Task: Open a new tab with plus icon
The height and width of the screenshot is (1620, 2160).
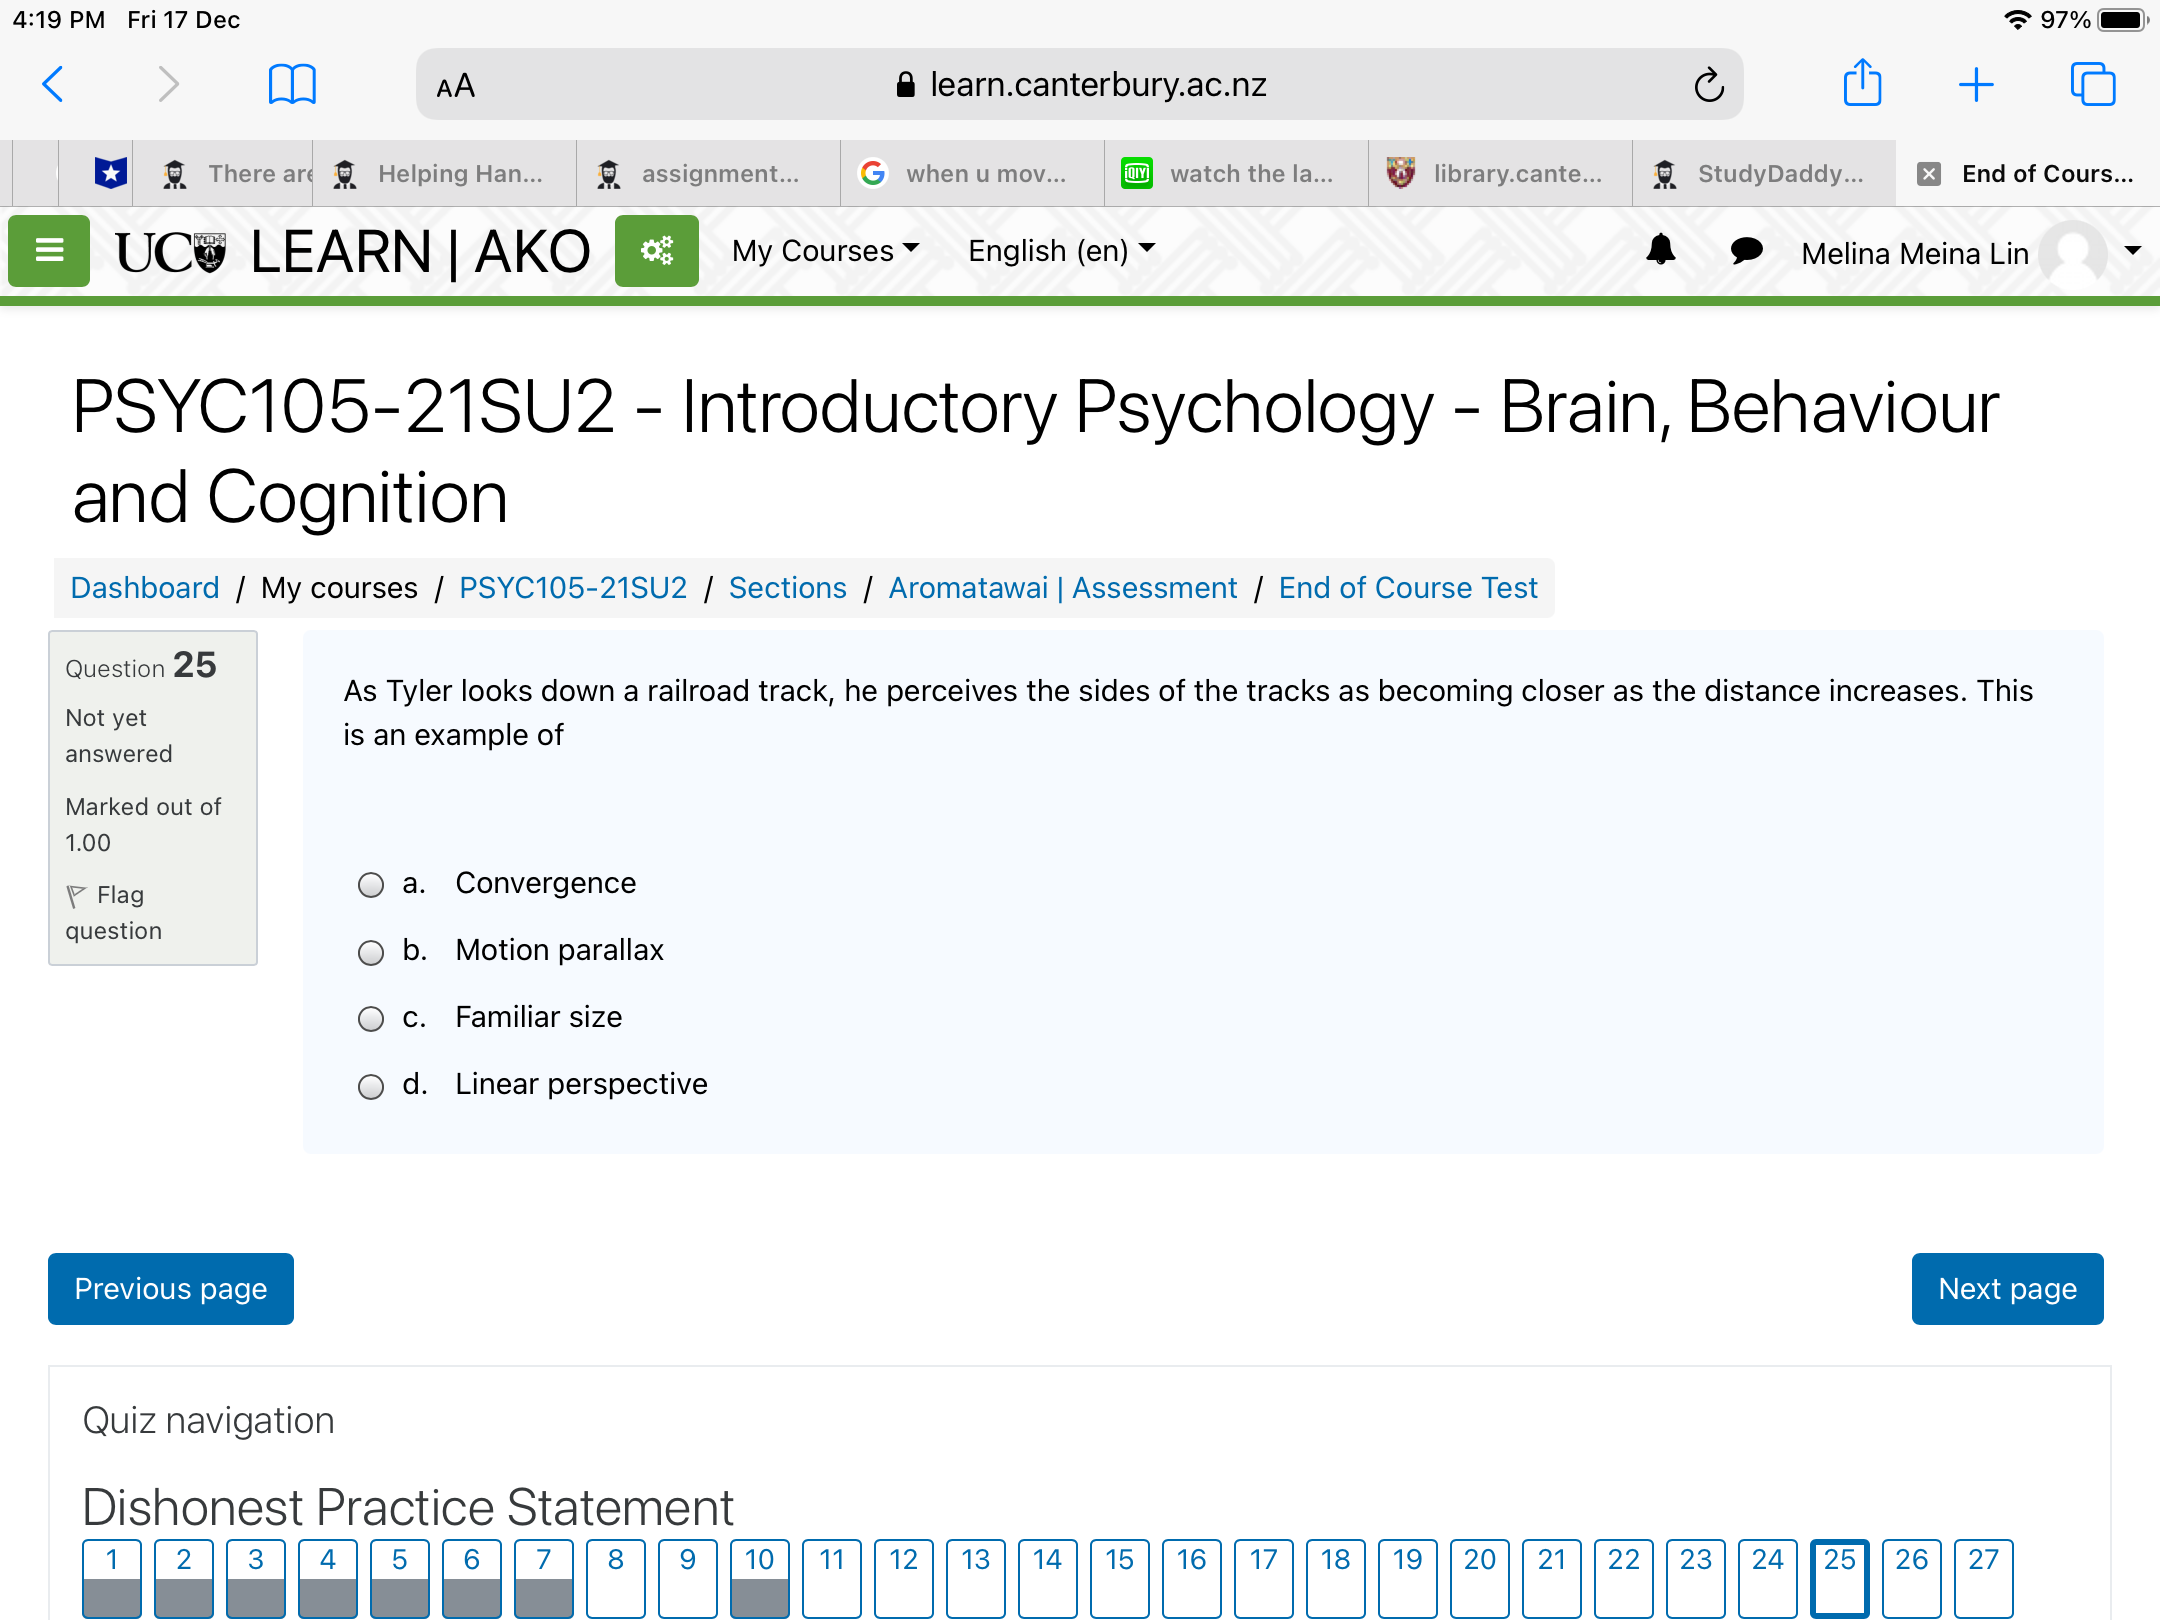Action: [1976, 85]
